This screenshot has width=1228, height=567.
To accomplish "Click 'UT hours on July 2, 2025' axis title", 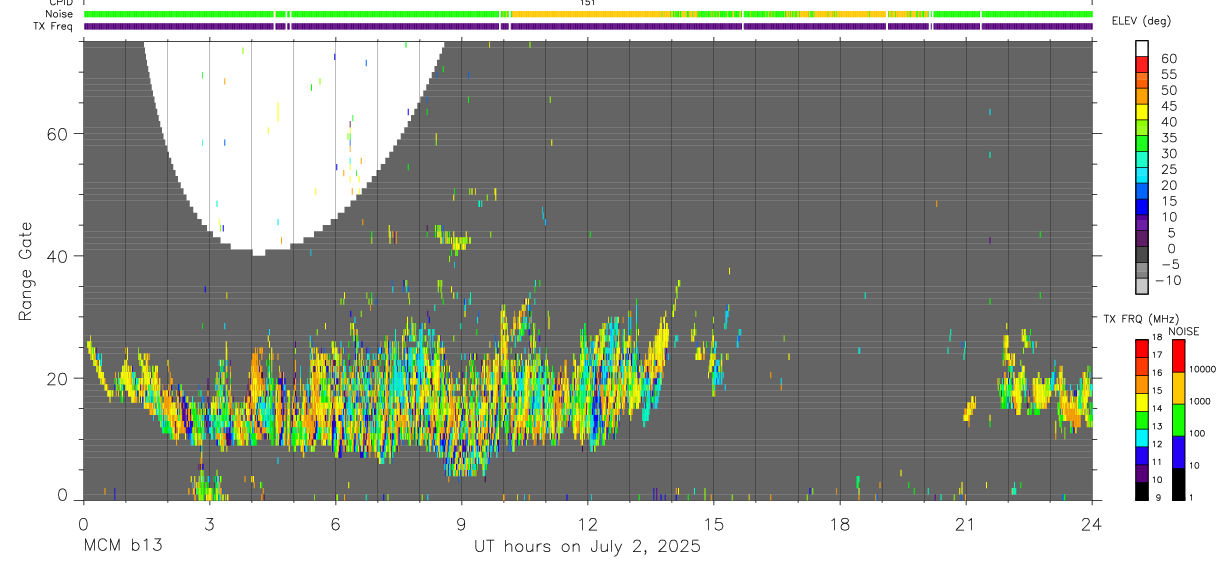I will coord(587,547).
